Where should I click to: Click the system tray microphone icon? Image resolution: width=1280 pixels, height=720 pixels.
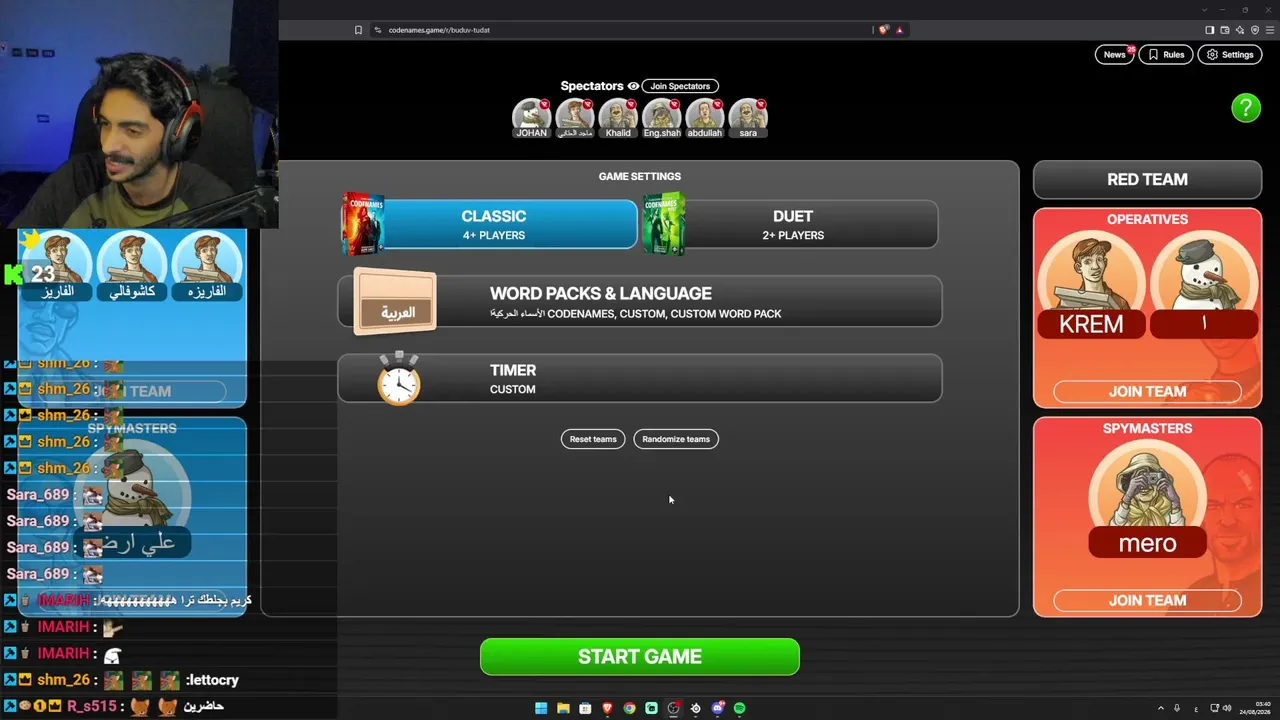(1178, 708)
